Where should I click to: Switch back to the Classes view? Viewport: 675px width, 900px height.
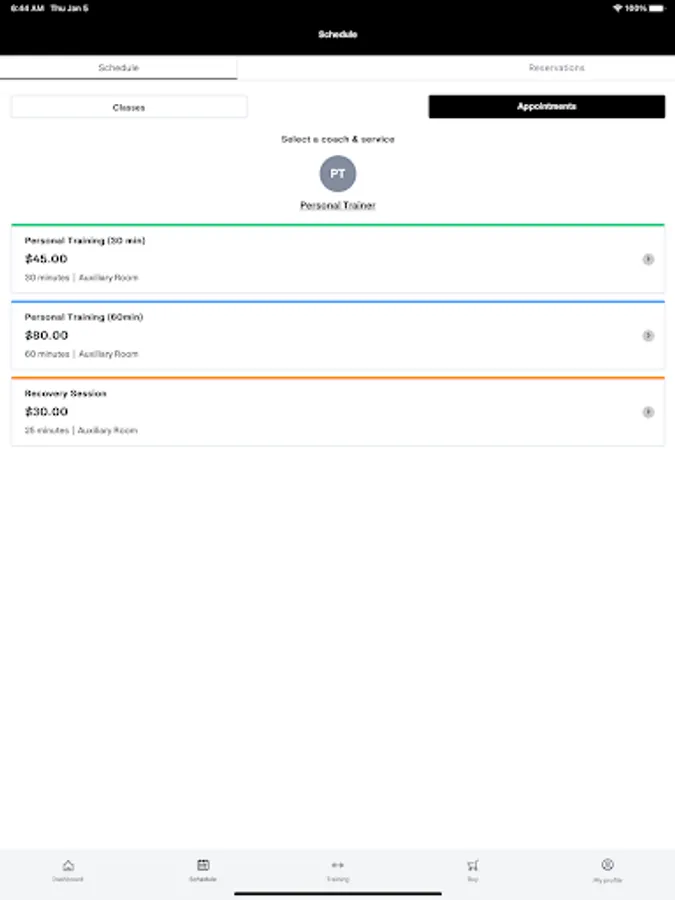[129, 105]
